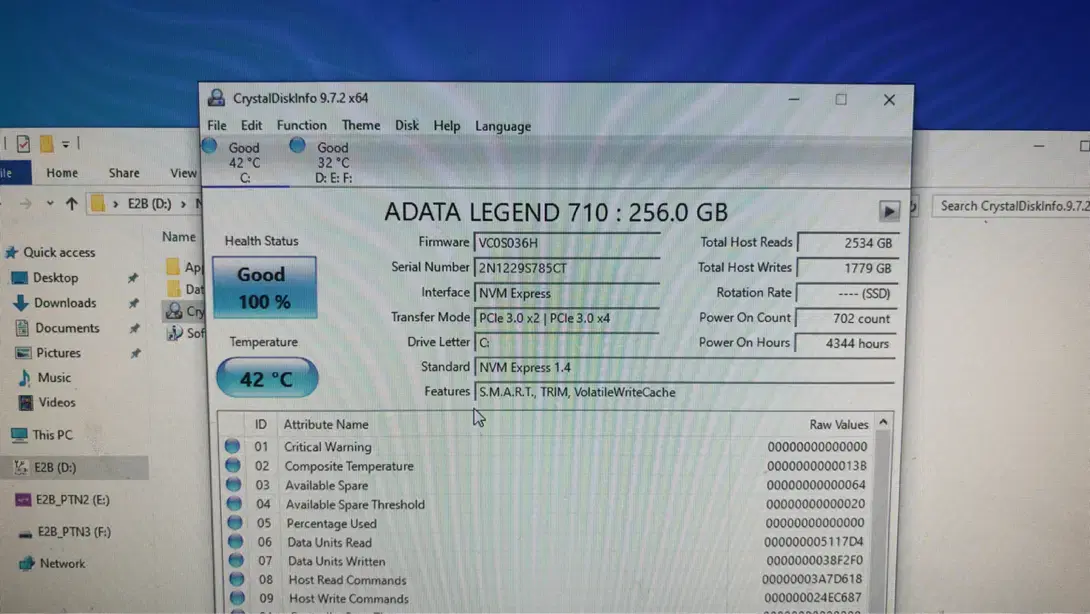This screenshot has height=614, width=1090.
Task: Select the Available Spare Threshold row
Action: coord(546,504)
